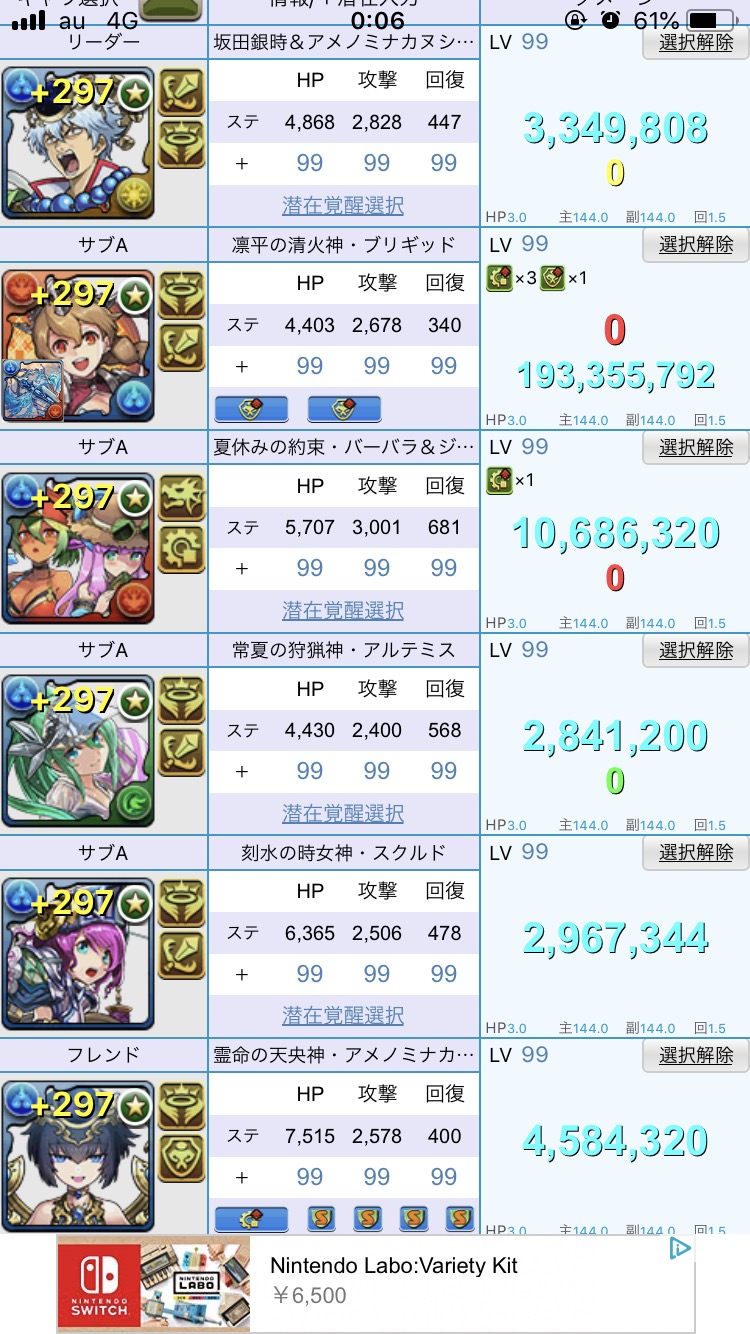The width and height of the screenshot is (750, 1334).
Task: Open Skuld's 潜在覚醒選択 link
Action: pyautogui.click(x=343, y=1015)
